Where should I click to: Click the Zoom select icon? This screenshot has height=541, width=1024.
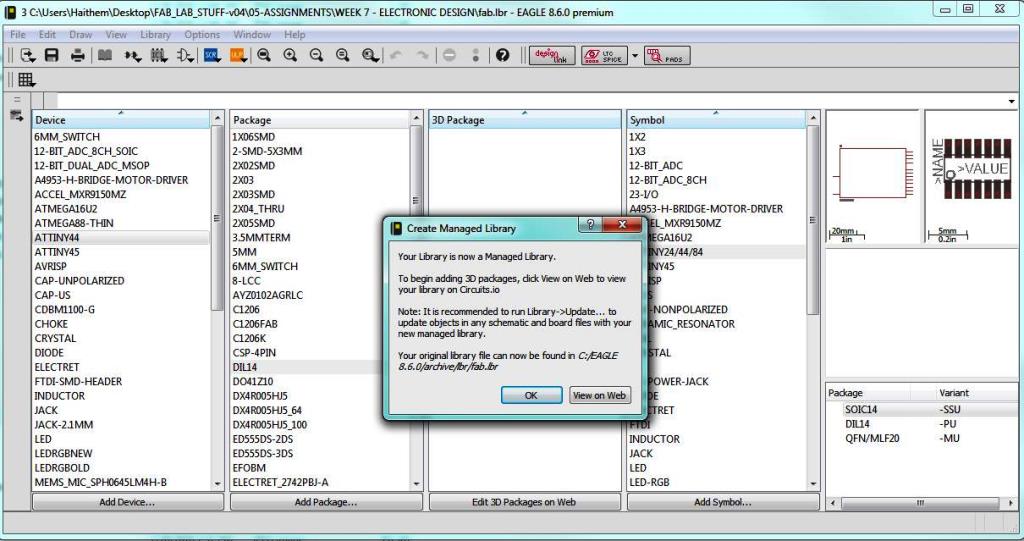[x=370, y=56]
